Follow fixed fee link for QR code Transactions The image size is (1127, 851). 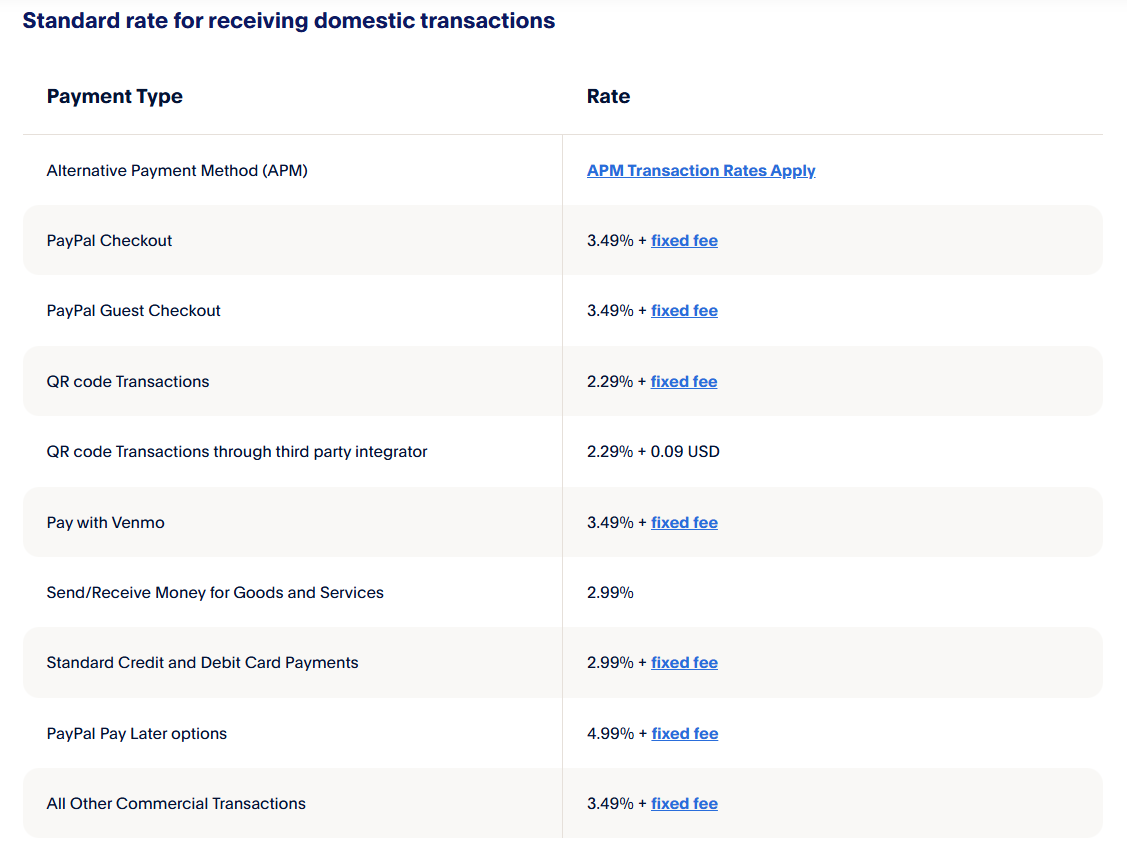coord(684,382)
